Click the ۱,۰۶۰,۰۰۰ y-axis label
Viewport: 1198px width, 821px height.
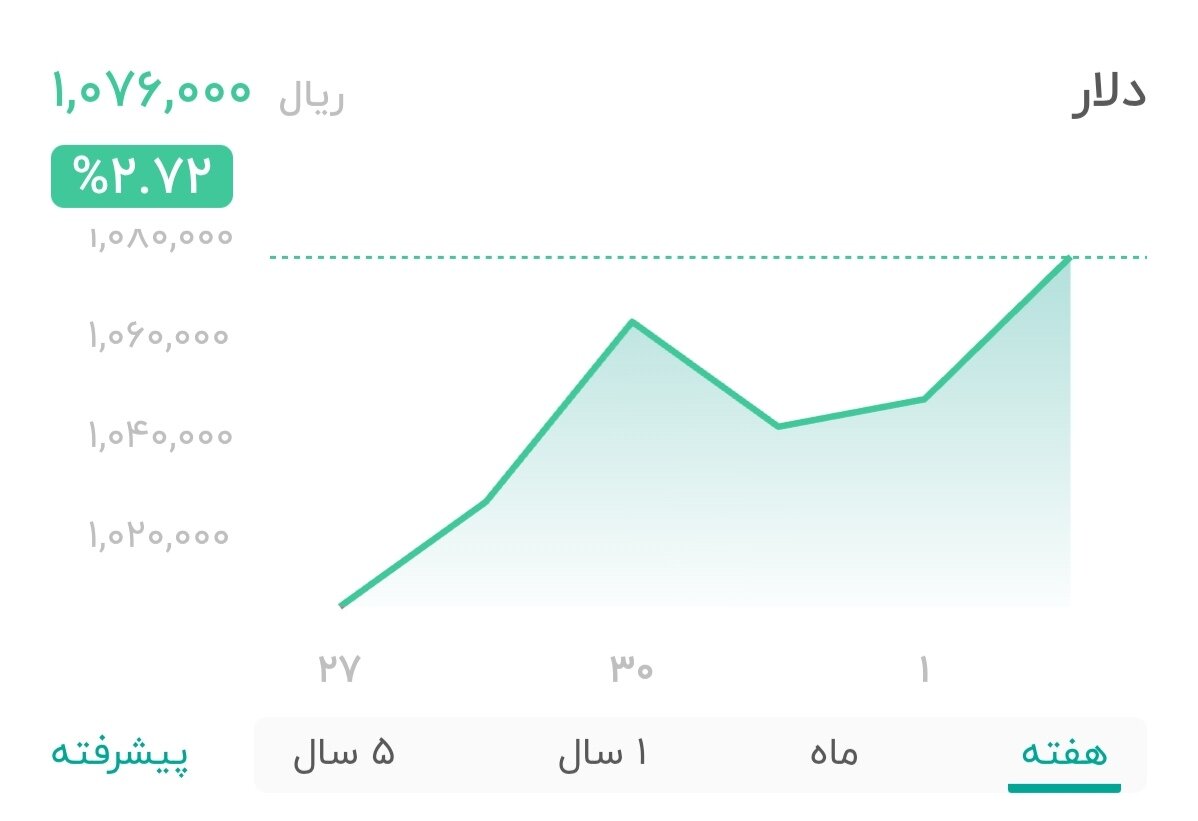point(160,336)
